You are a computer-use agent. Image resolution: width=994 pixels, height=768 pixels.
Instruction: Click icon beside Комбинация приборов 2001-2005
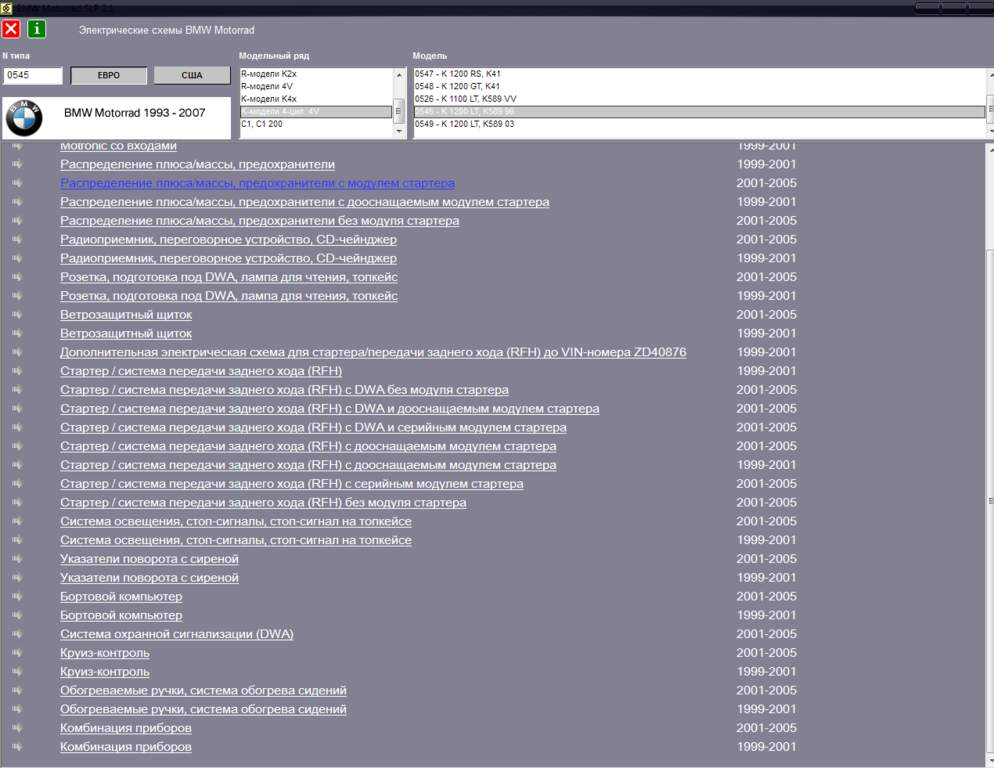click(x=17, y=728)
